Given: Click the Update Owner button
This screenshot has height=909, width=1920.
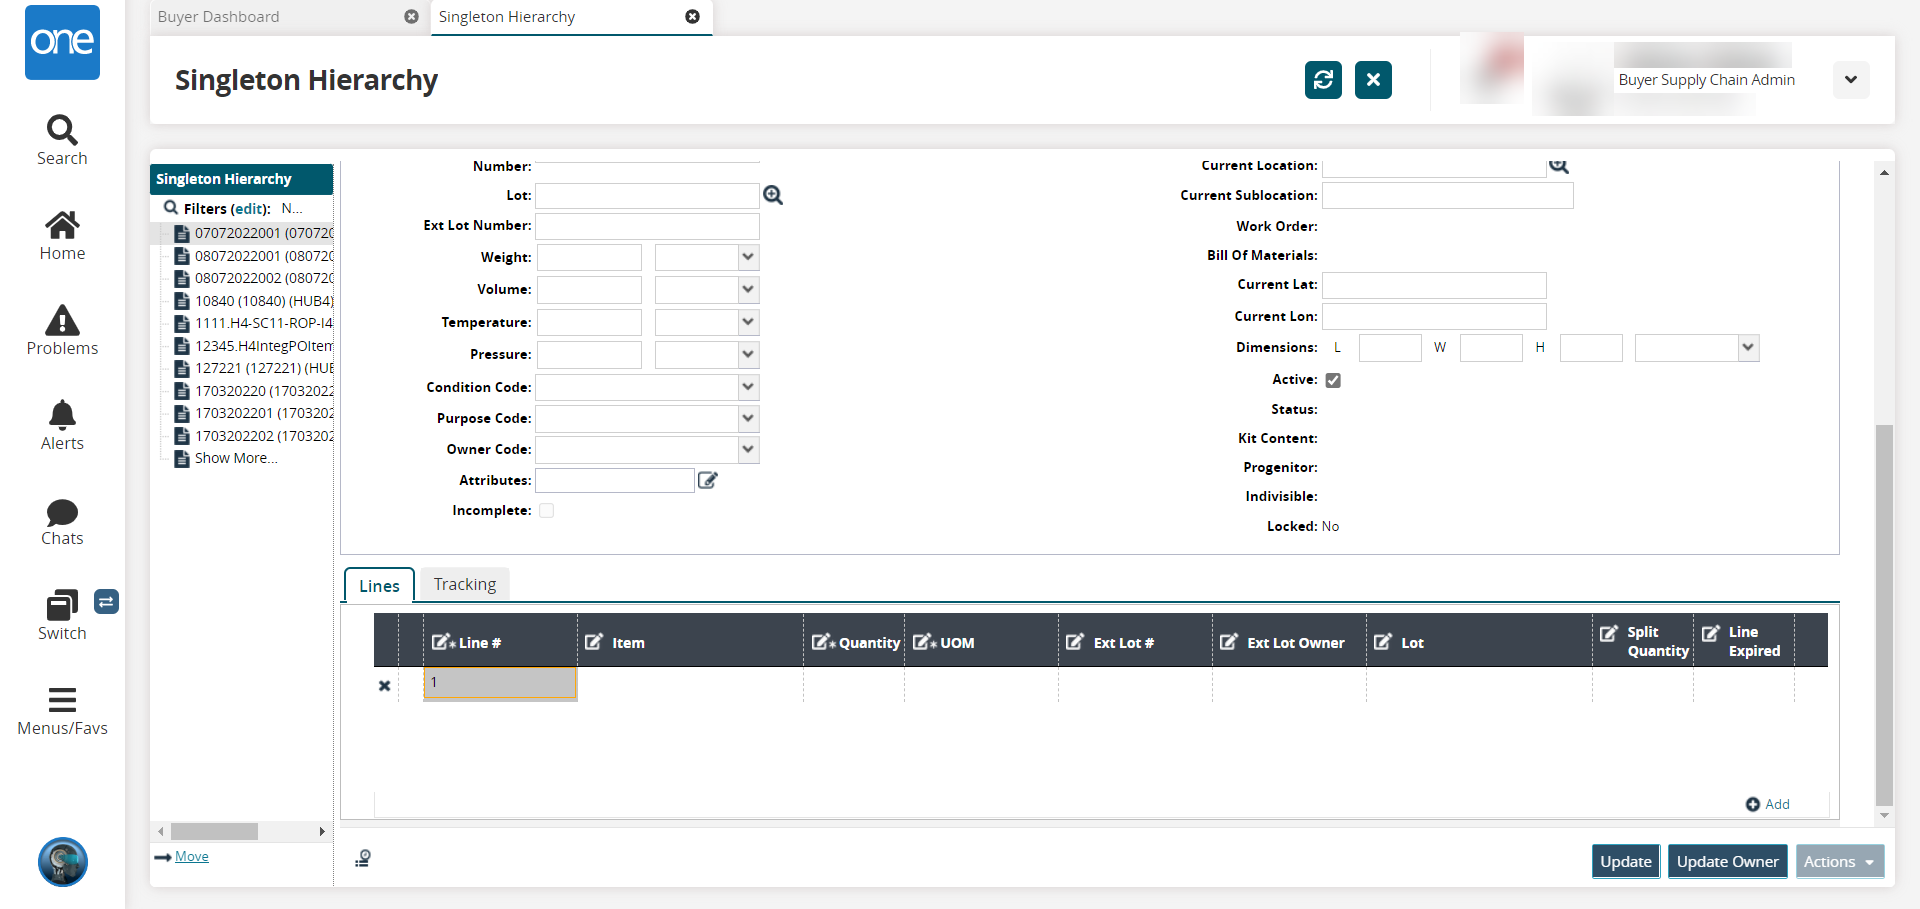Looking at the screenshot, I should (1728, 862).
